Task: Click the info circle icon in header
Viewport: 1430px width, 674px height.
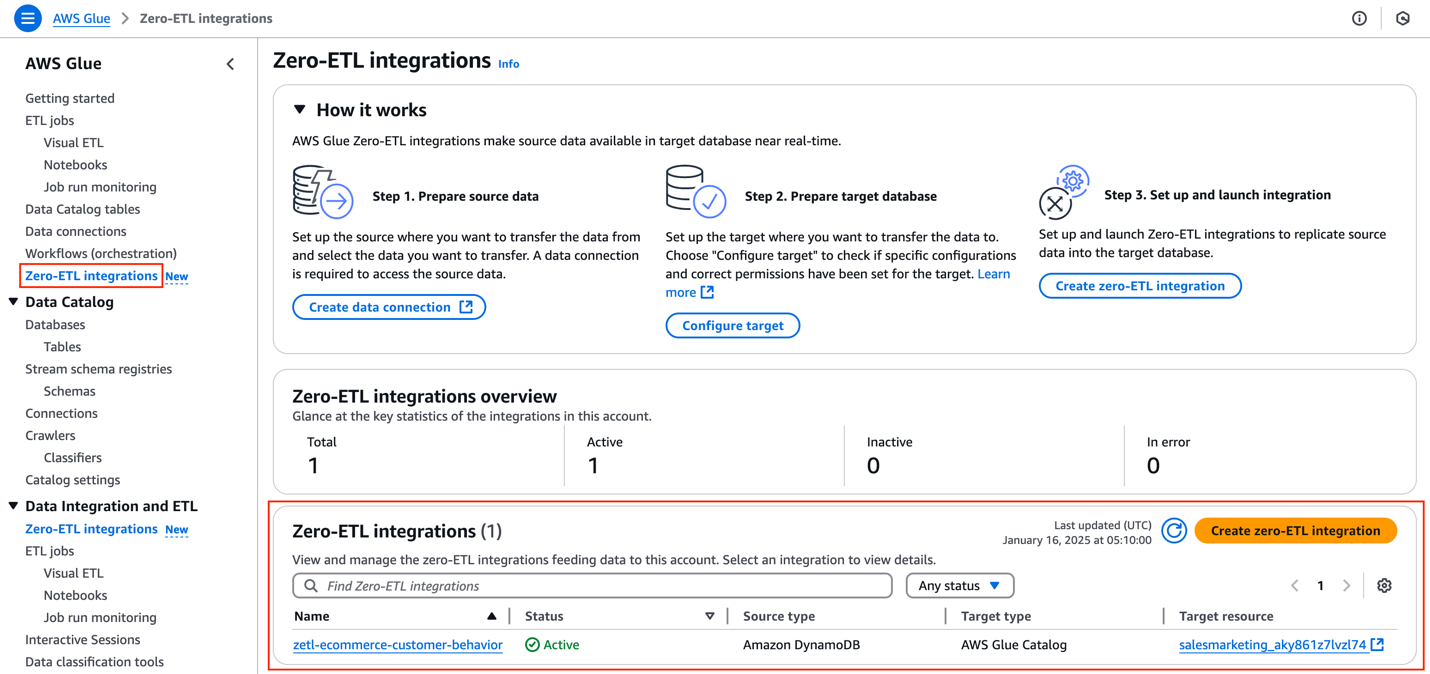Action: click(1359, 18)
